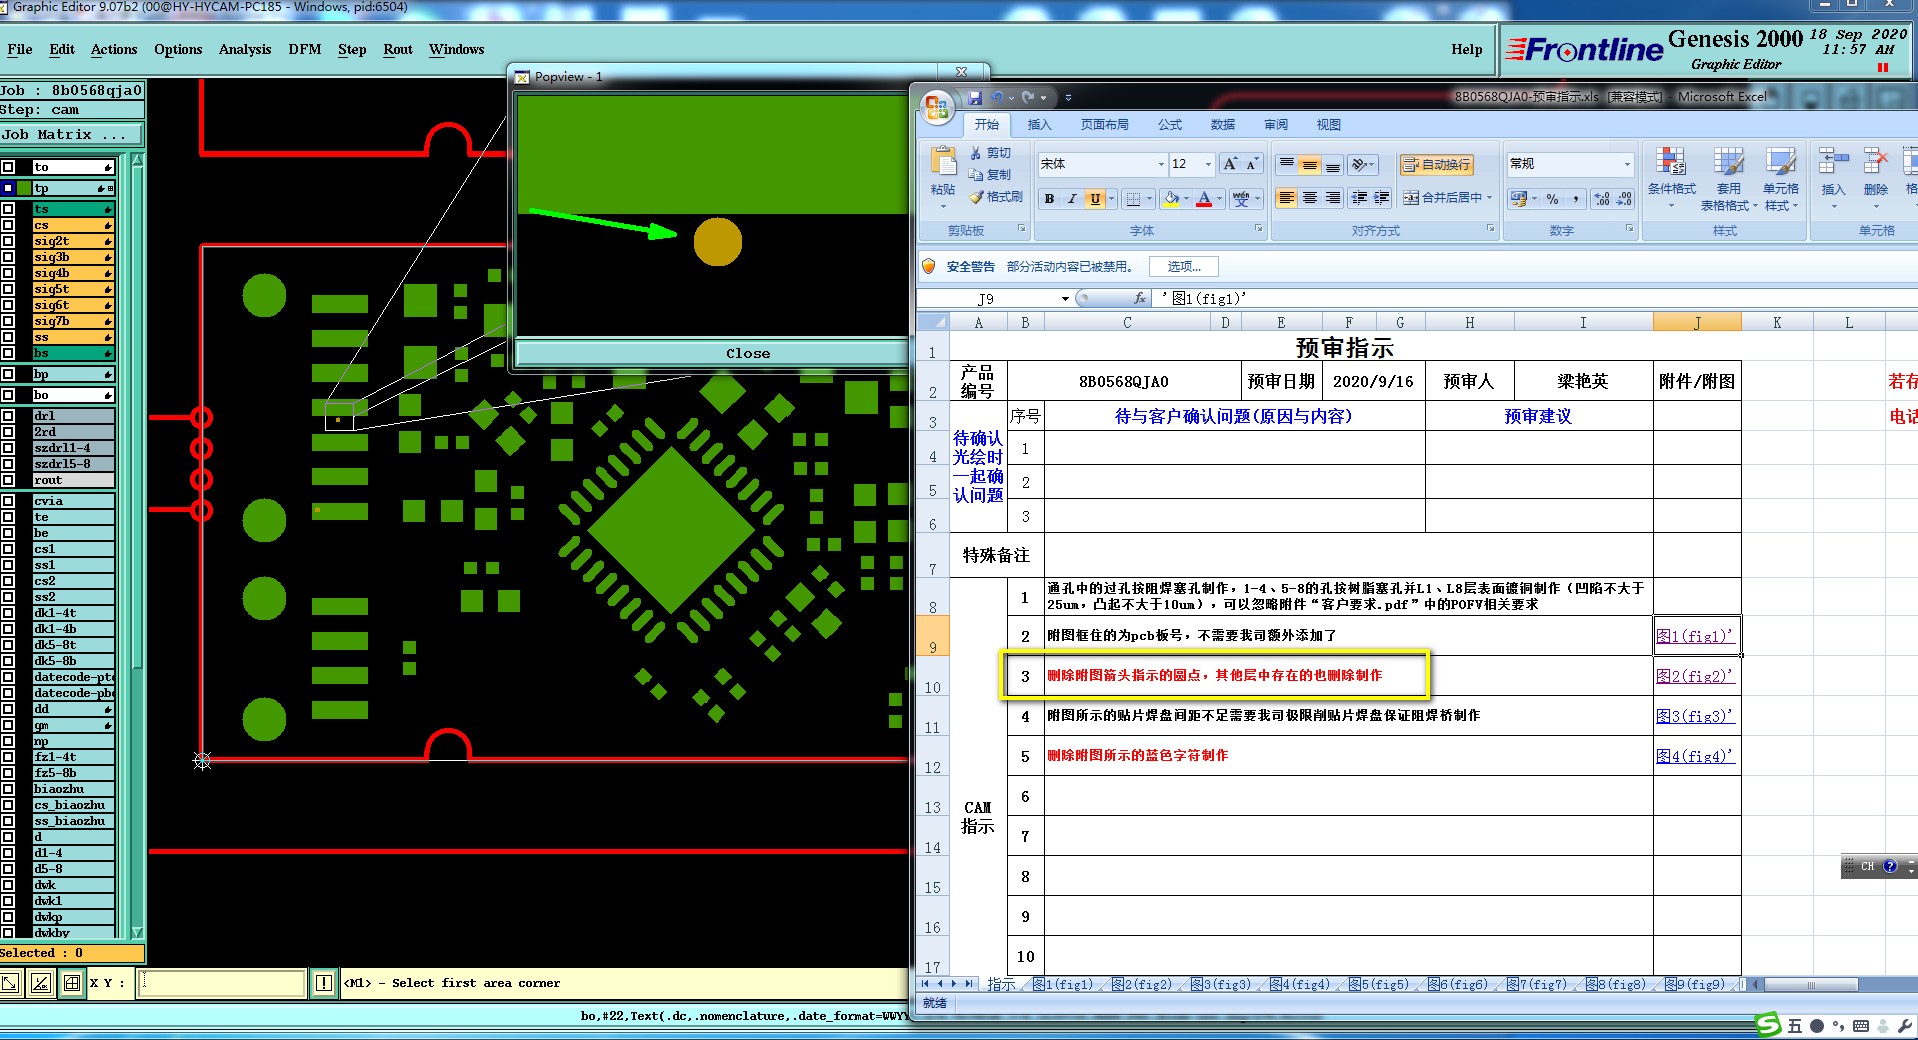Toggle the 'cvia' layer checkbox

point(8,501)
